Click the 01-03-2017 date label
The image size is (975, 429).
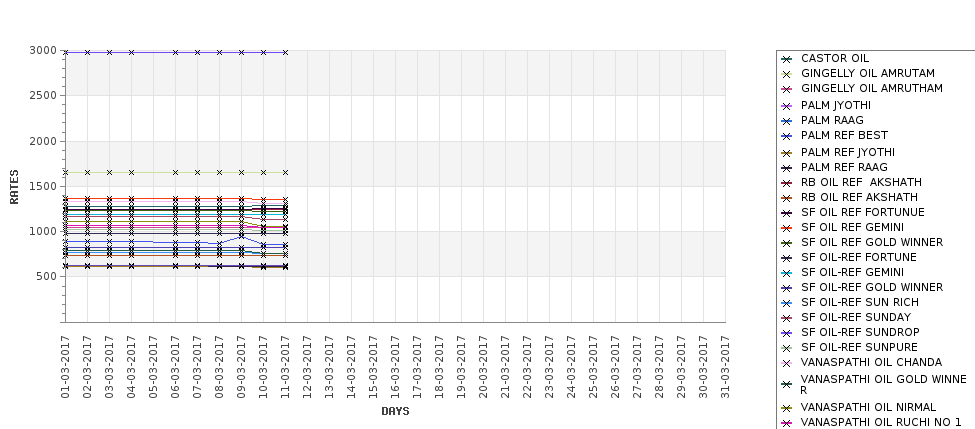[65, 367]
